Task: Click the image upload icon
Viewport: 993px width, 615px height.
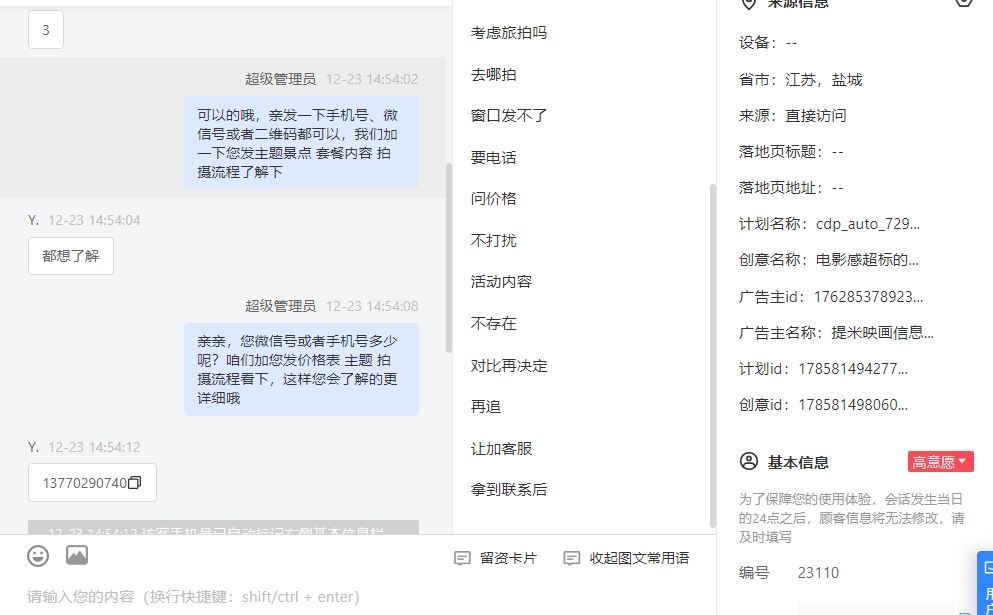Action: (x=77, y=555)
